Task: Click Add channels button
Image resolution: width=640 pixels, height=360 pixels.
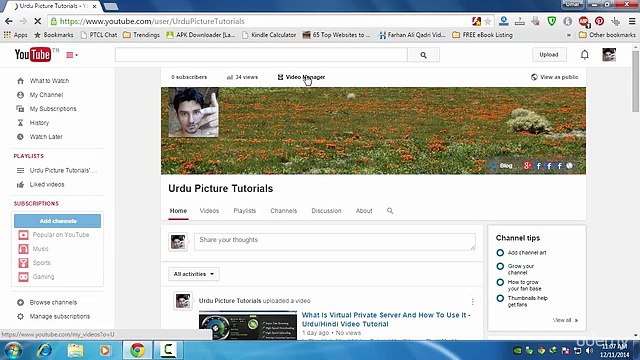Action: [58, 221]
